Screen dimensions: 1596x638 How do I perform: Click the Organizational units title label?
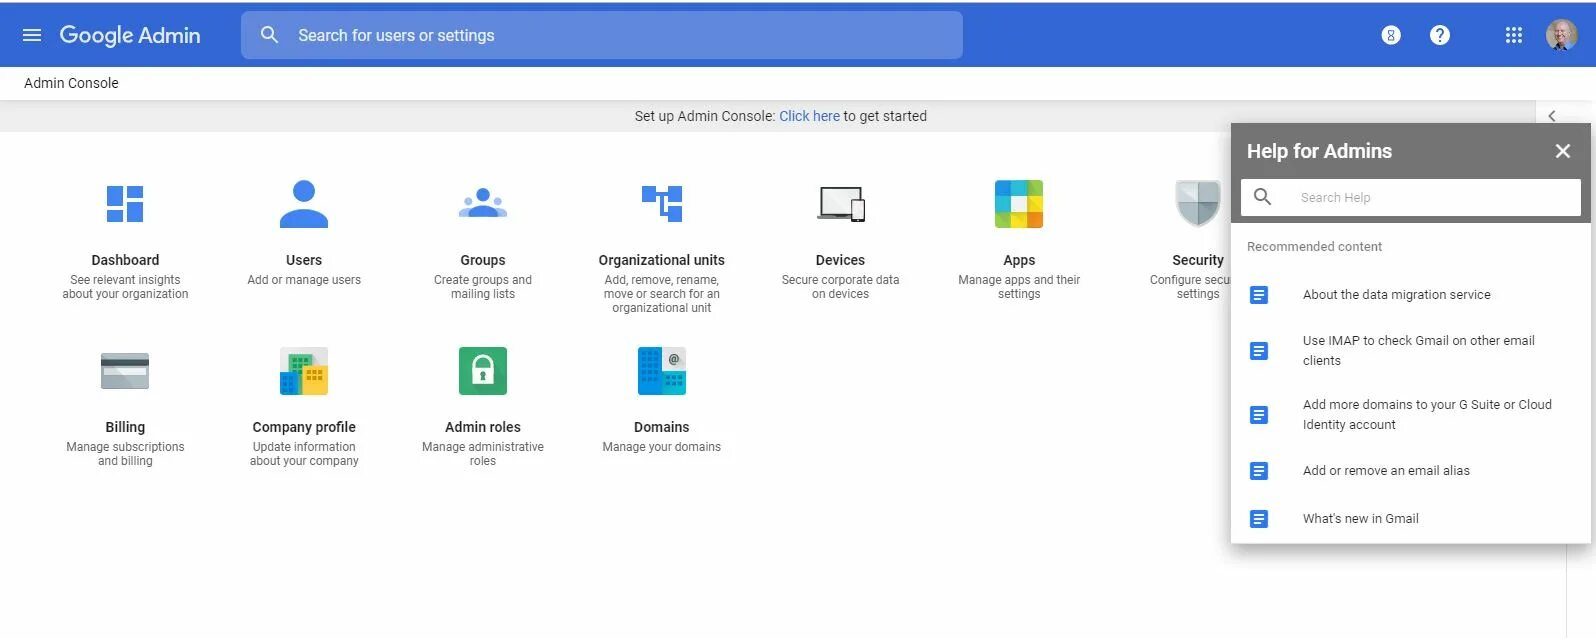click(662, 260)
